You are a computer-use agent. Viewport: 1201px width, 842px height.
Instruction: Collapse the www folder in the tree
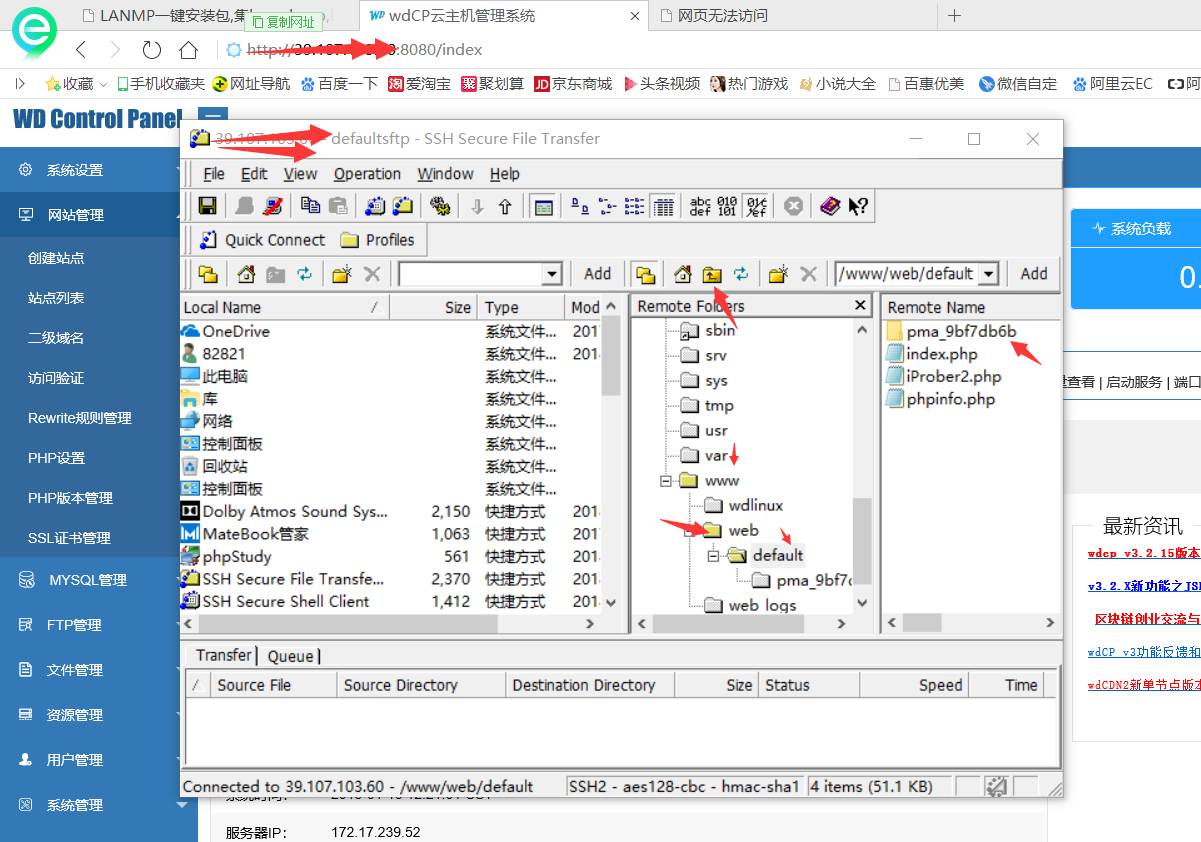(x=665, y=481)
